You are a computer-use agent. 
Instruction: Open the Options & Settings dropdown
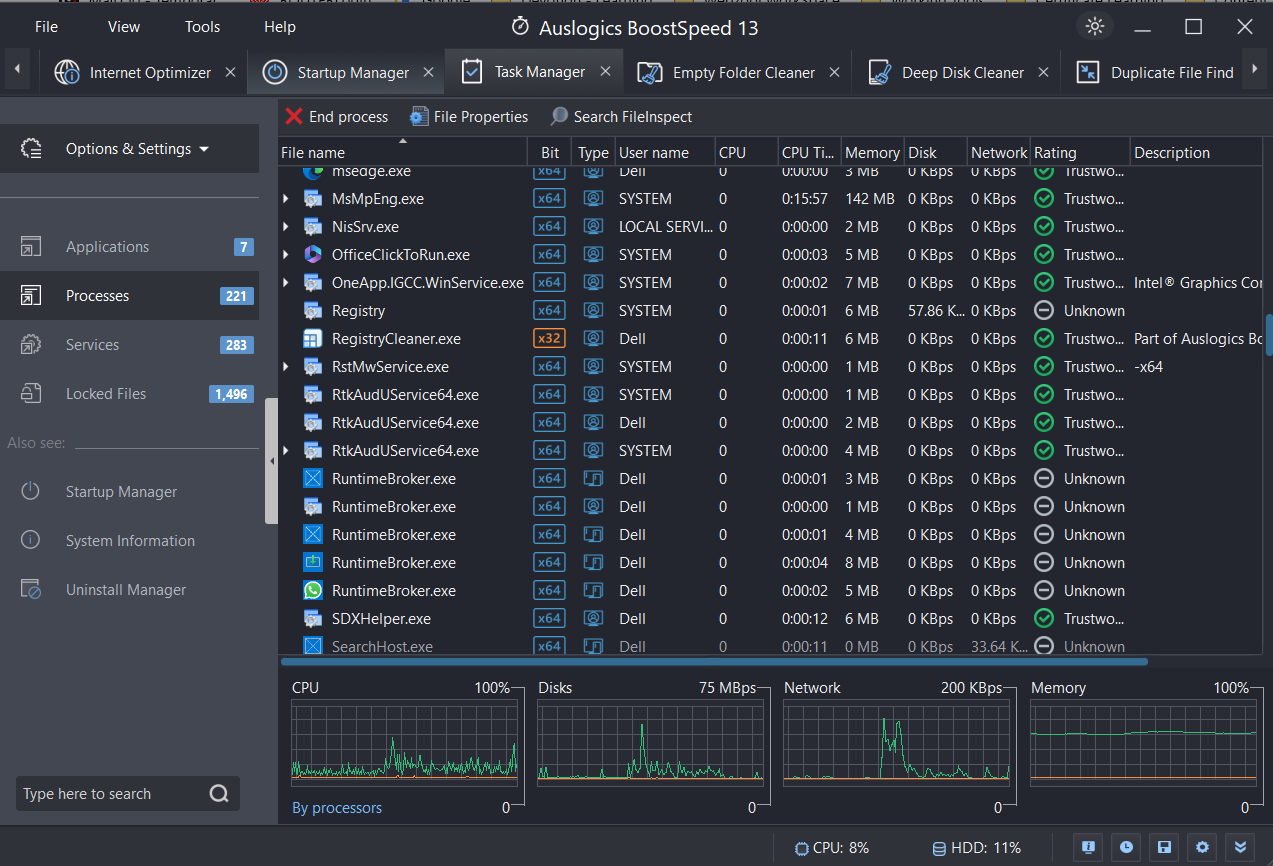point(131,148)
